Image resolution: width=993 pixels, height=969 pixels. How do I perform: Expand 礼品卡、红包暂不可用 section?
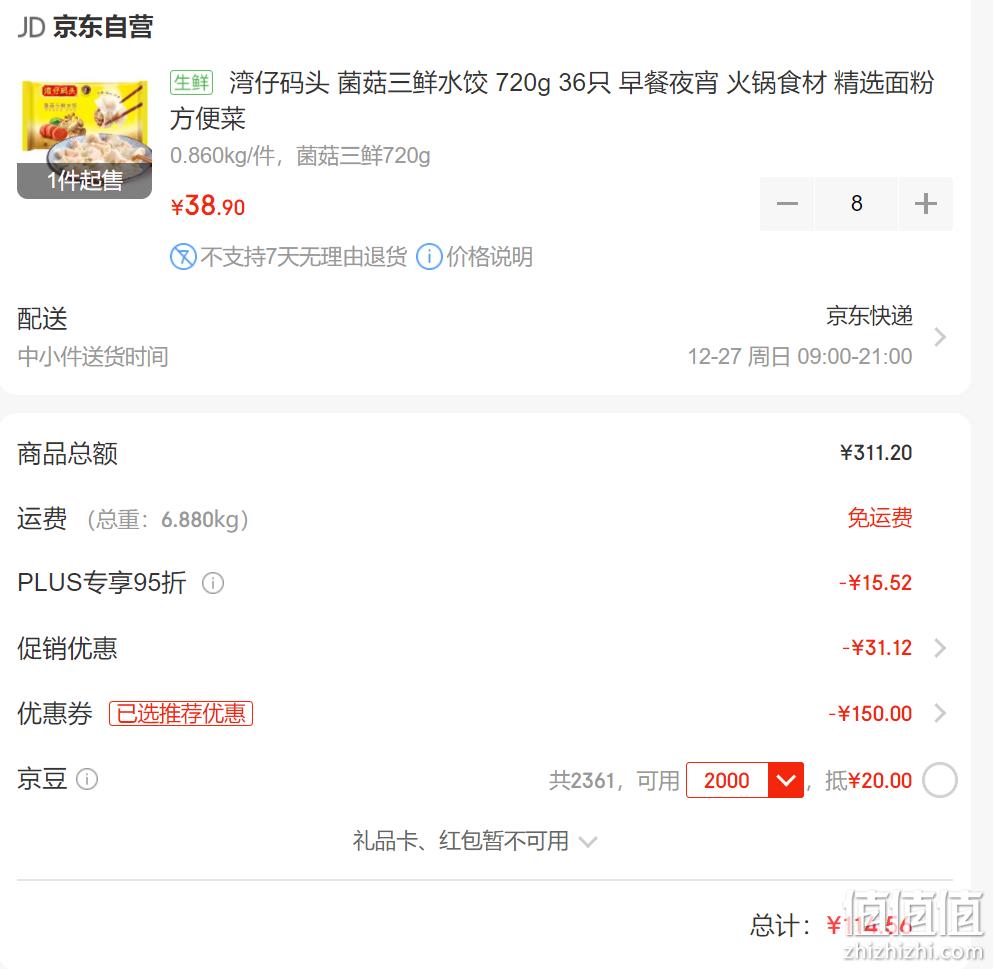click(x=475, y=841)
